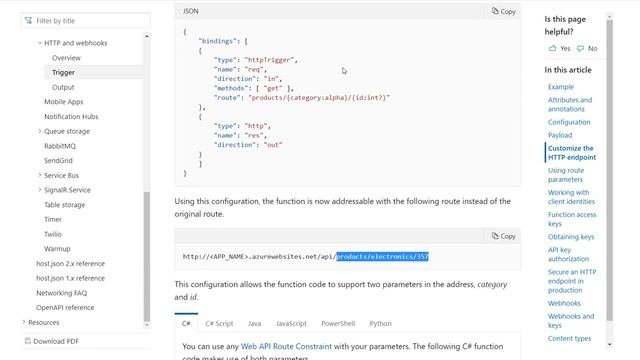
Task: Click the Download PDF icon
Action: point(28,341)
